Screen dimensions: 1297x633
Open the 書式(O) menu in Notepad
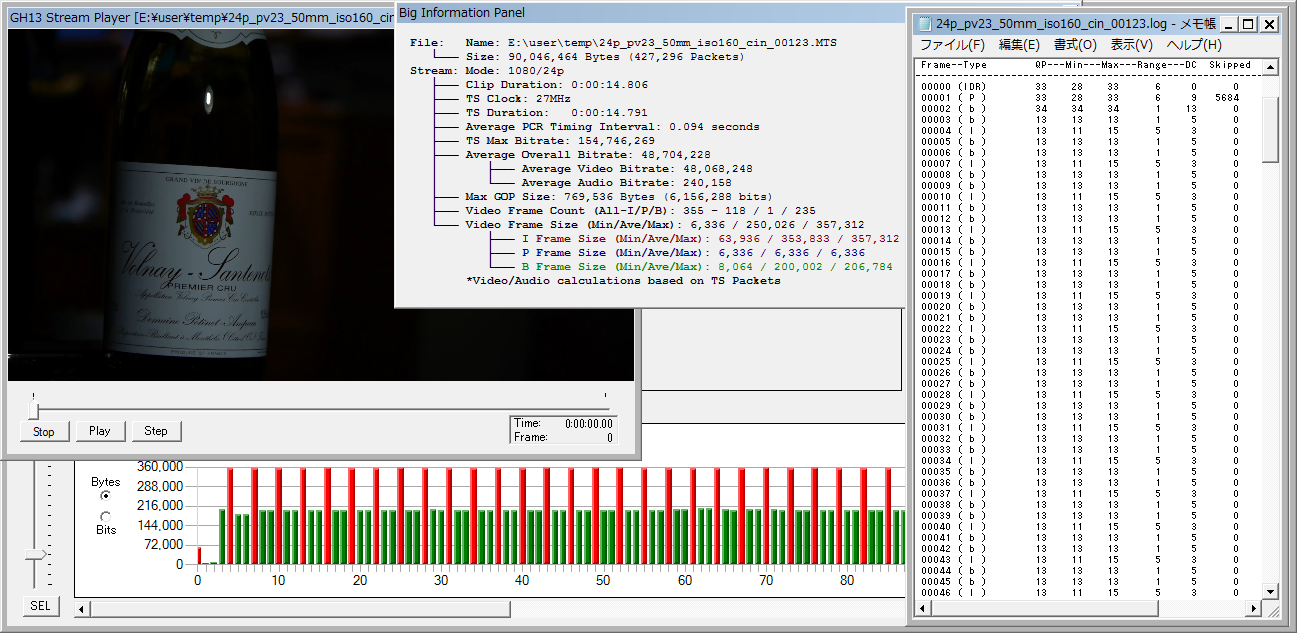click(1075, 45)
